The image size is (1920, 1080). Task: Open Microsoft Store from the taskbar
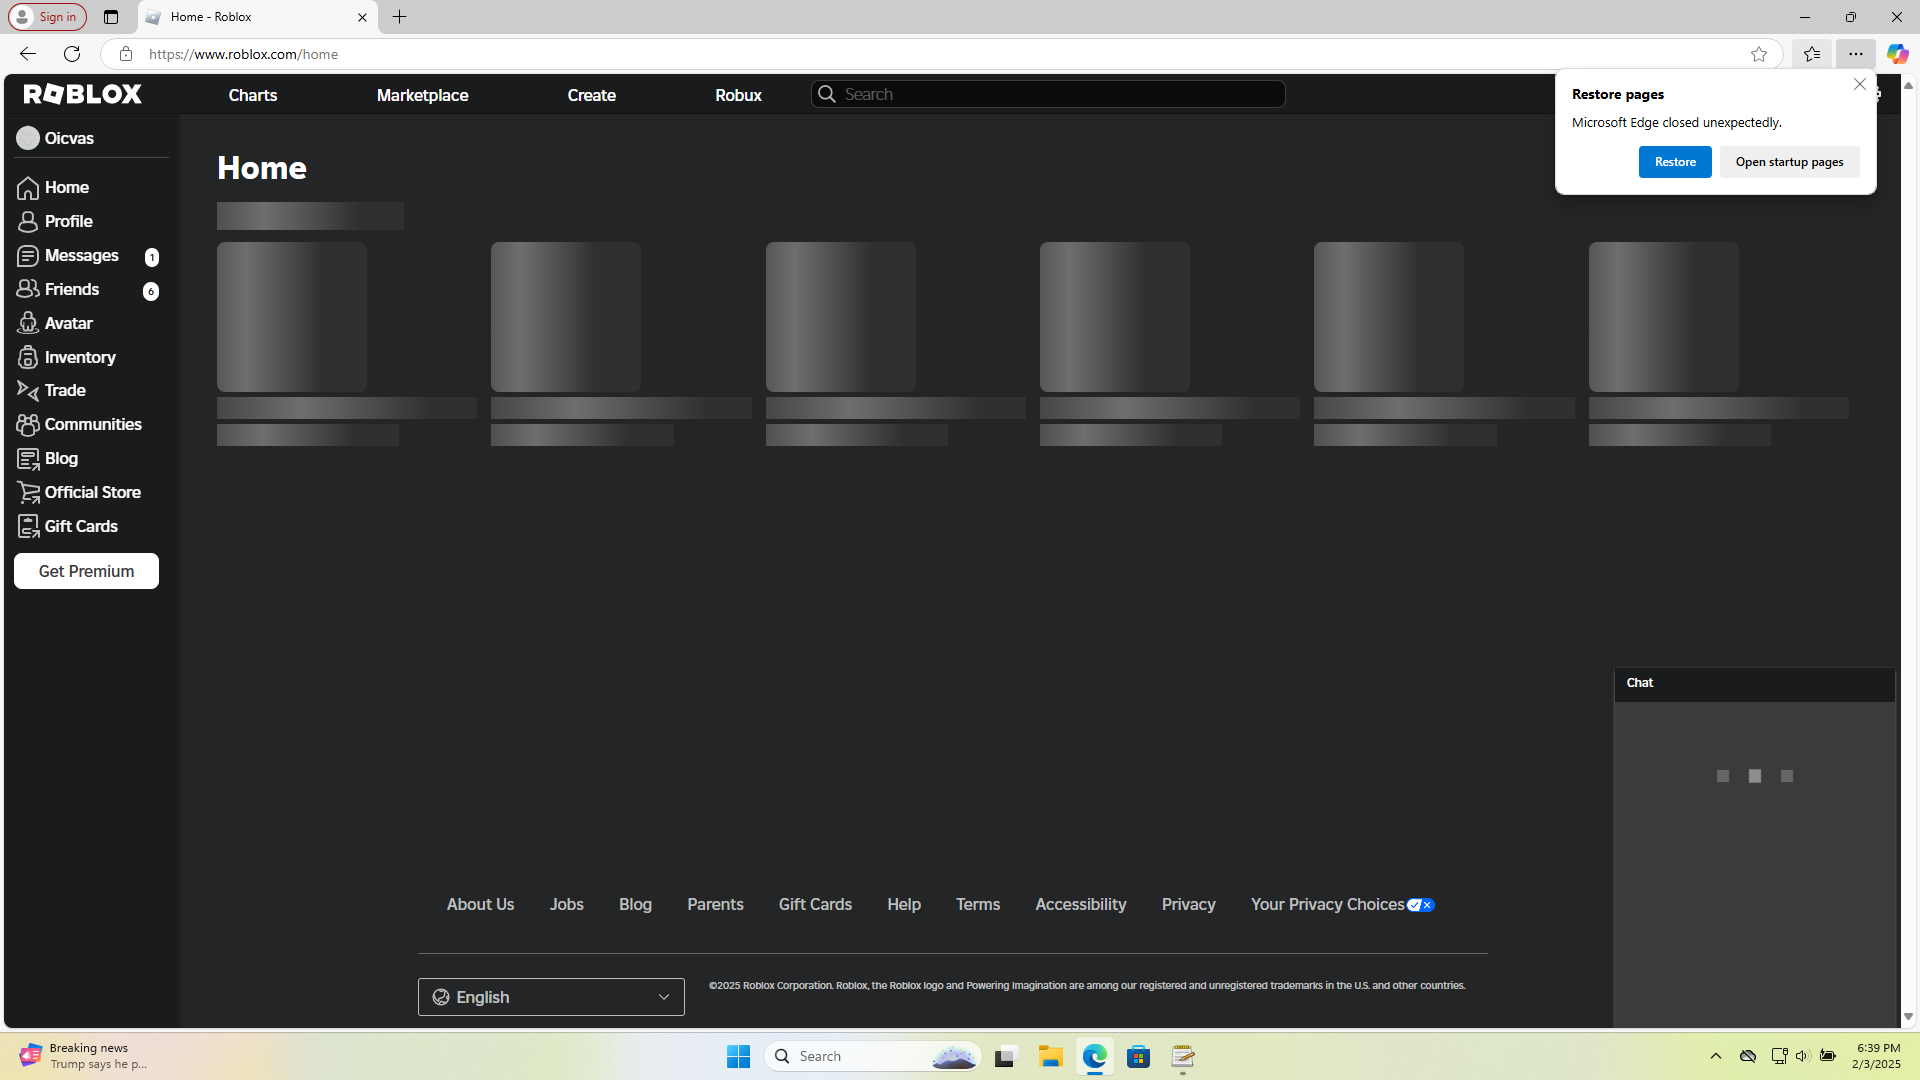tap(1138, 1056)
